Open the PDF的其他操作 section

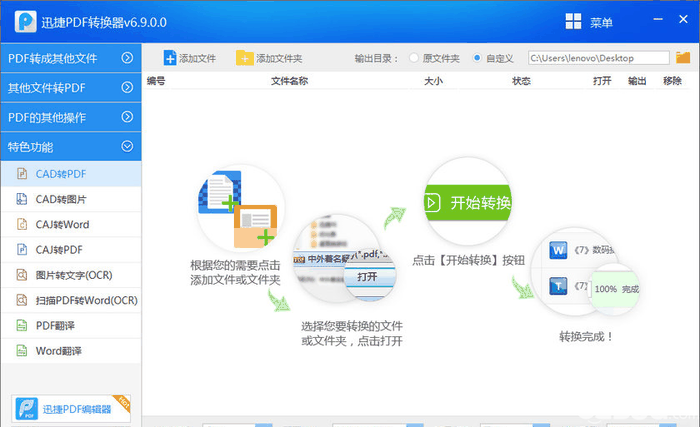point(71,117)
